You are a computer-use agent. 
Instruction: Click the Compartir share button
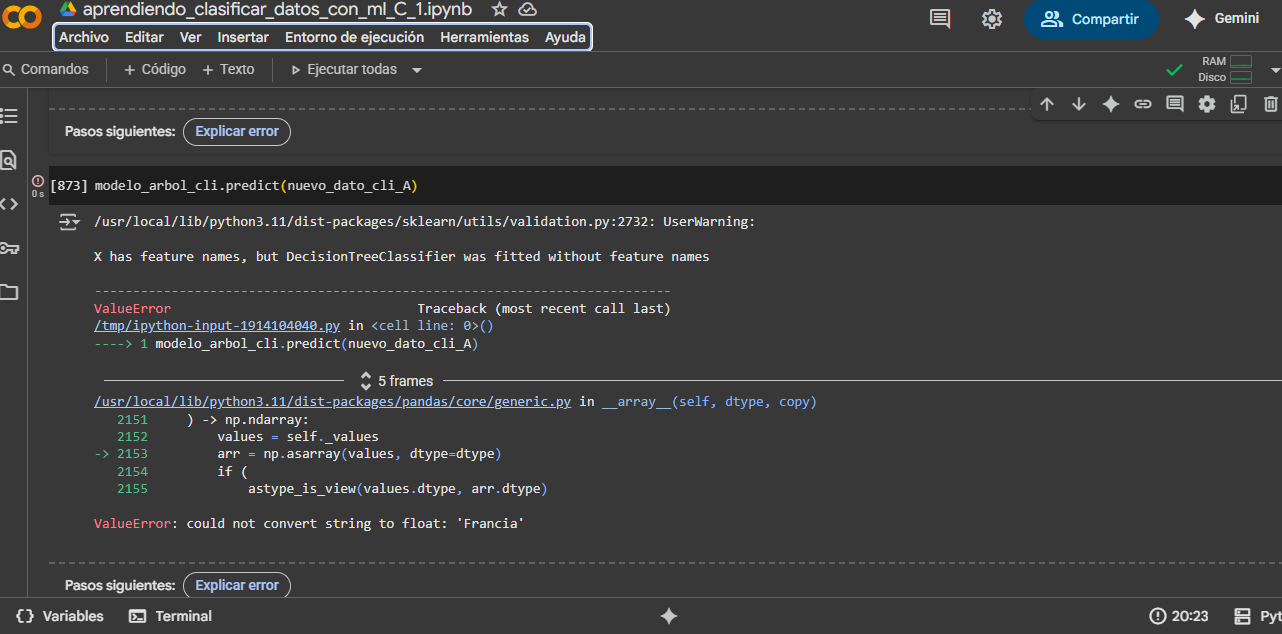click(x=1091, y=19)
